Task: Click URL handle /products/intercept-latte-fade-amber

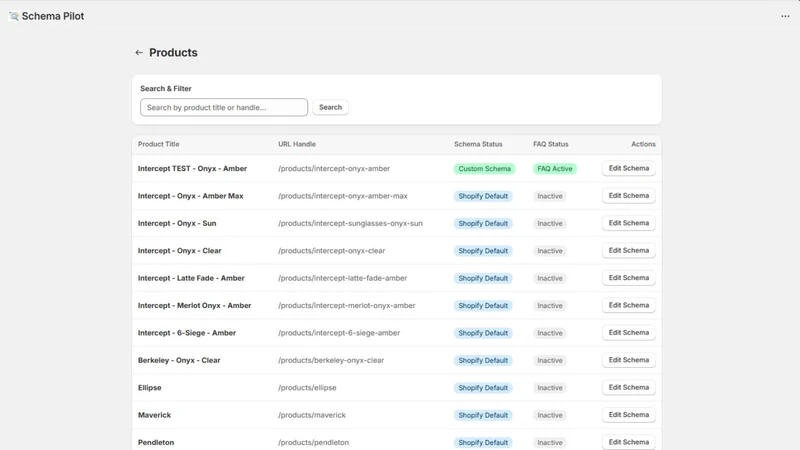Action: (x=342, y=278)
